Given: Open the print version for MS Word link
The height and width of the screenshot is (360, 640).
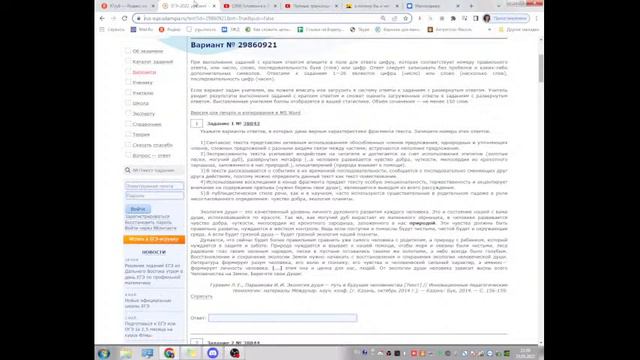Looking at the screenshot, I should (x=245, y=113).
